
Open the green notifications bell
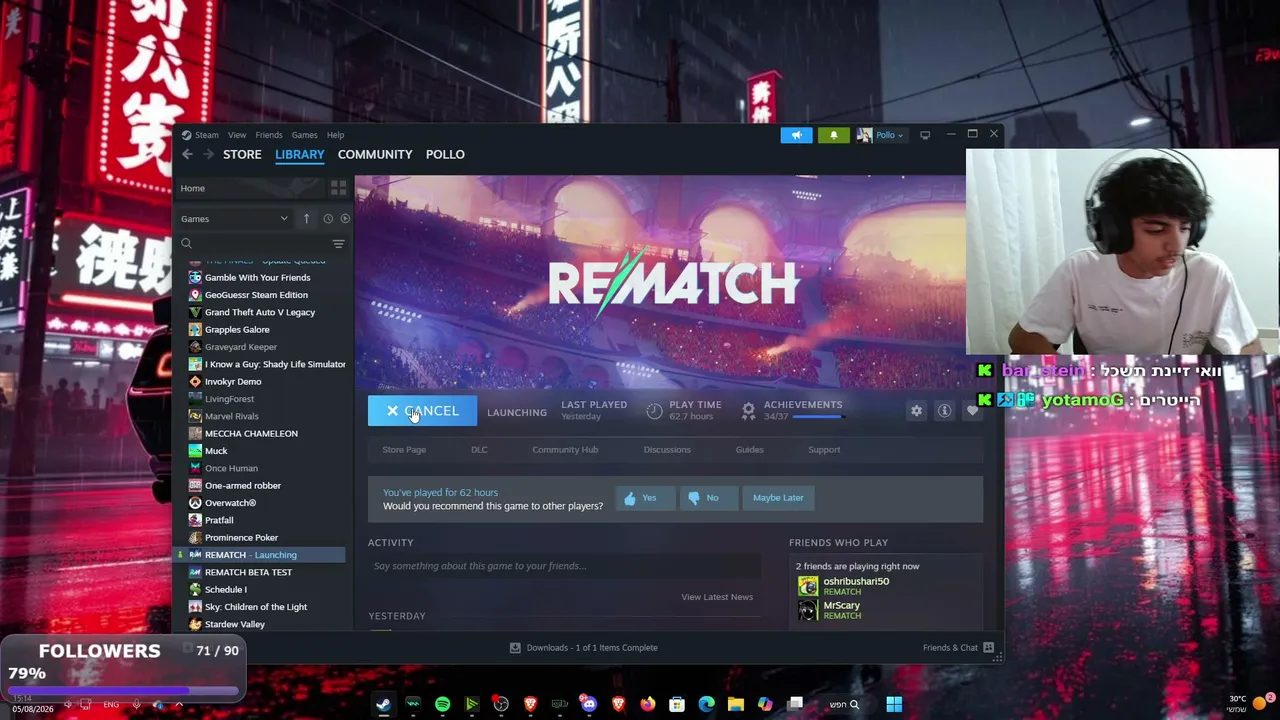(x=834, y=135)
